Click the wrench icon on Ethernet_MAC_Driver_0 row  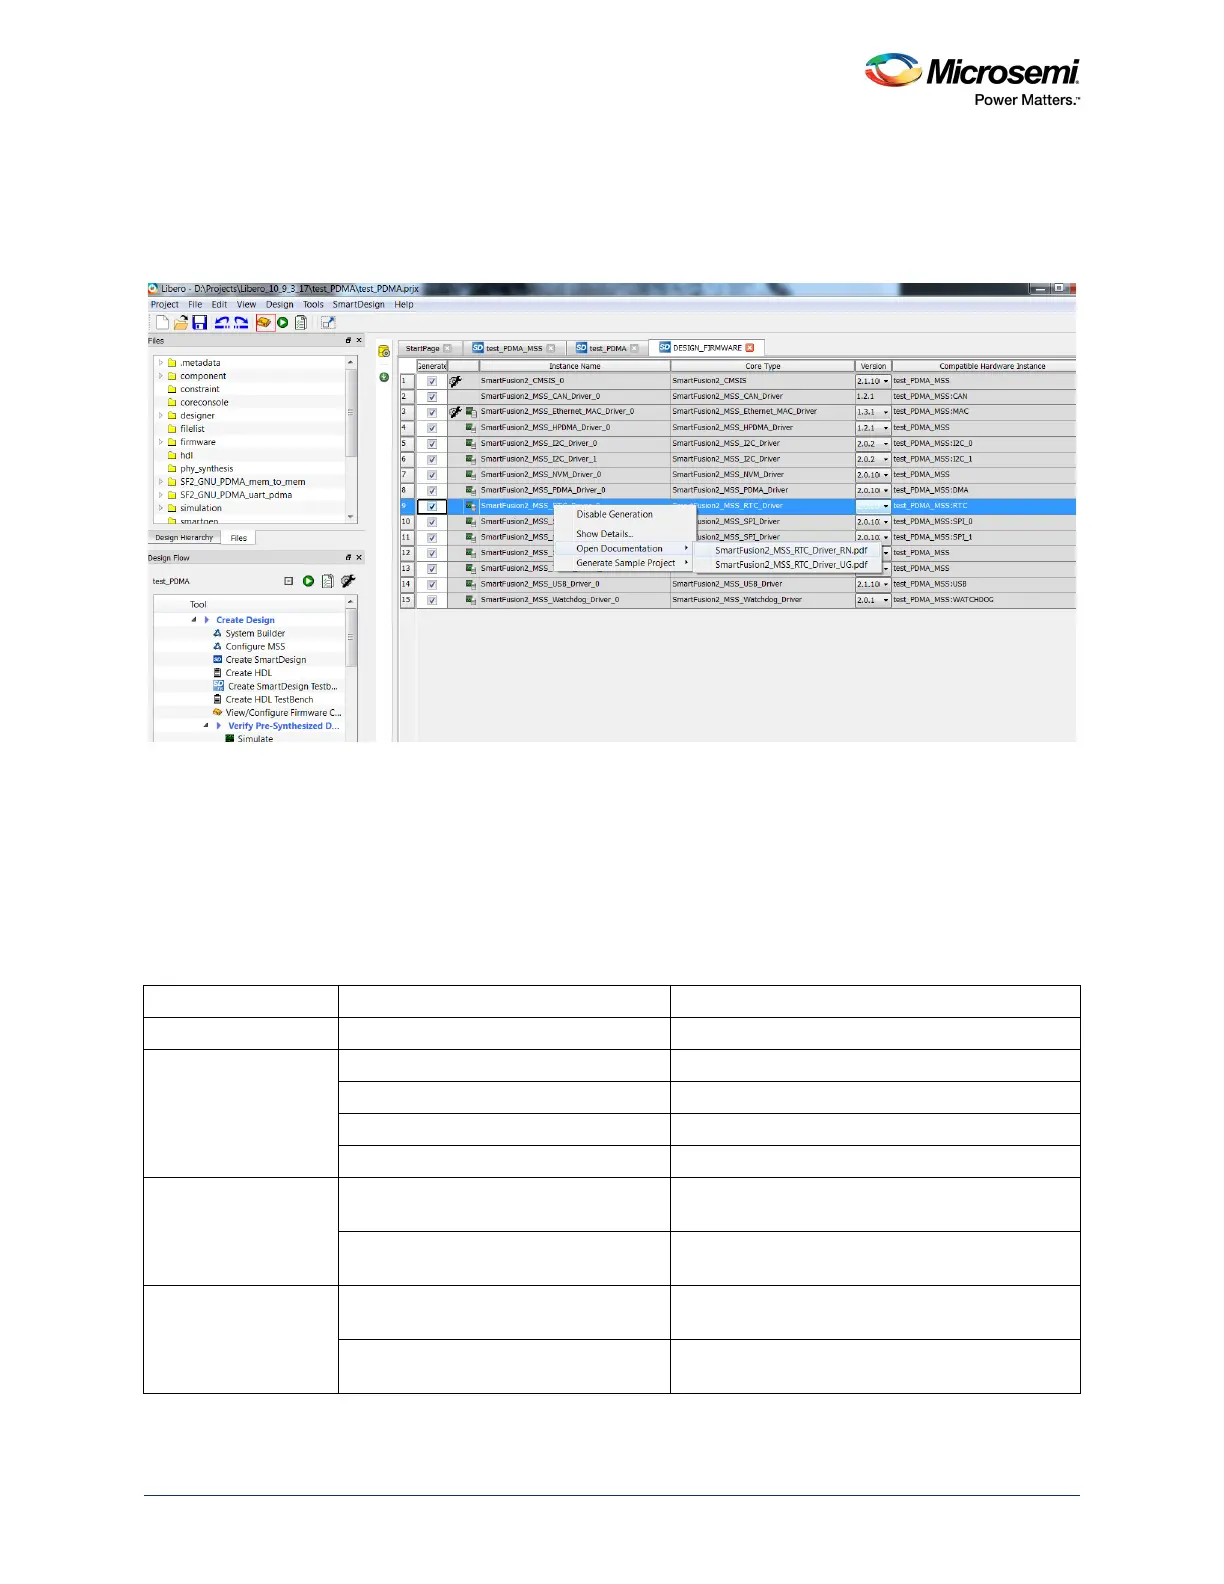point(456,412)
